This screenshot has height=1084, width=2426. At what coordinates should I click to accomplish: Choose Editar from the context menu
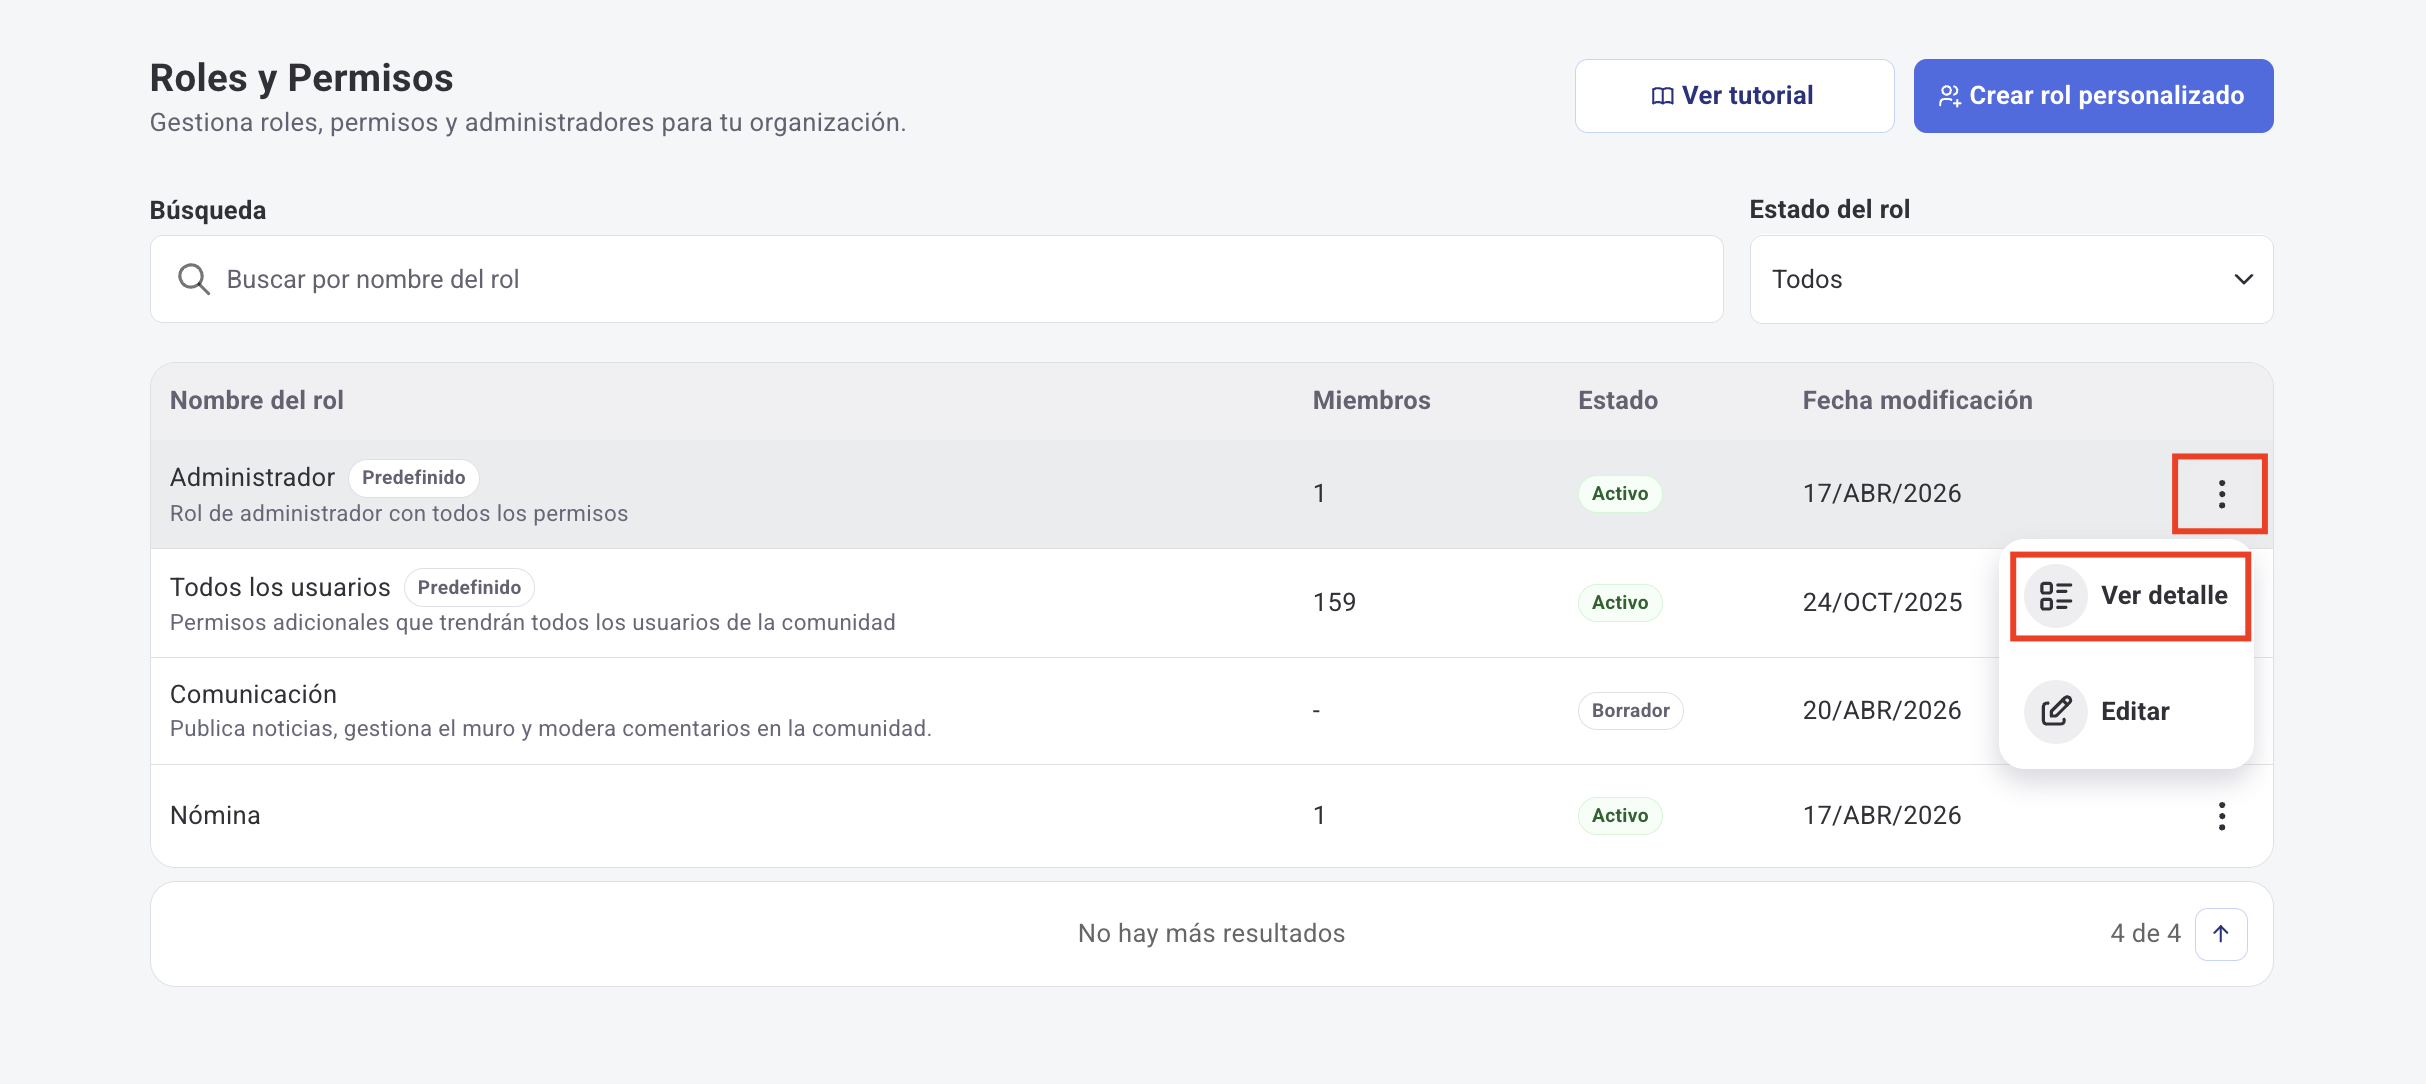pos(2135,712)
